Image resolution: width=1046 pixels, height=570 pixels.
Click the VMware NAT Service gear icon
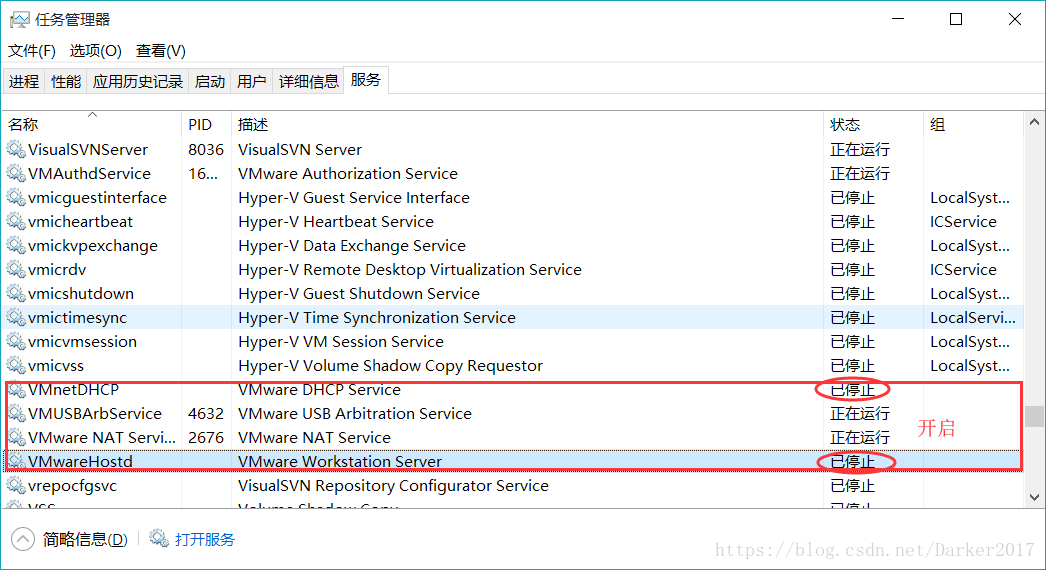(x=16, y=437)
